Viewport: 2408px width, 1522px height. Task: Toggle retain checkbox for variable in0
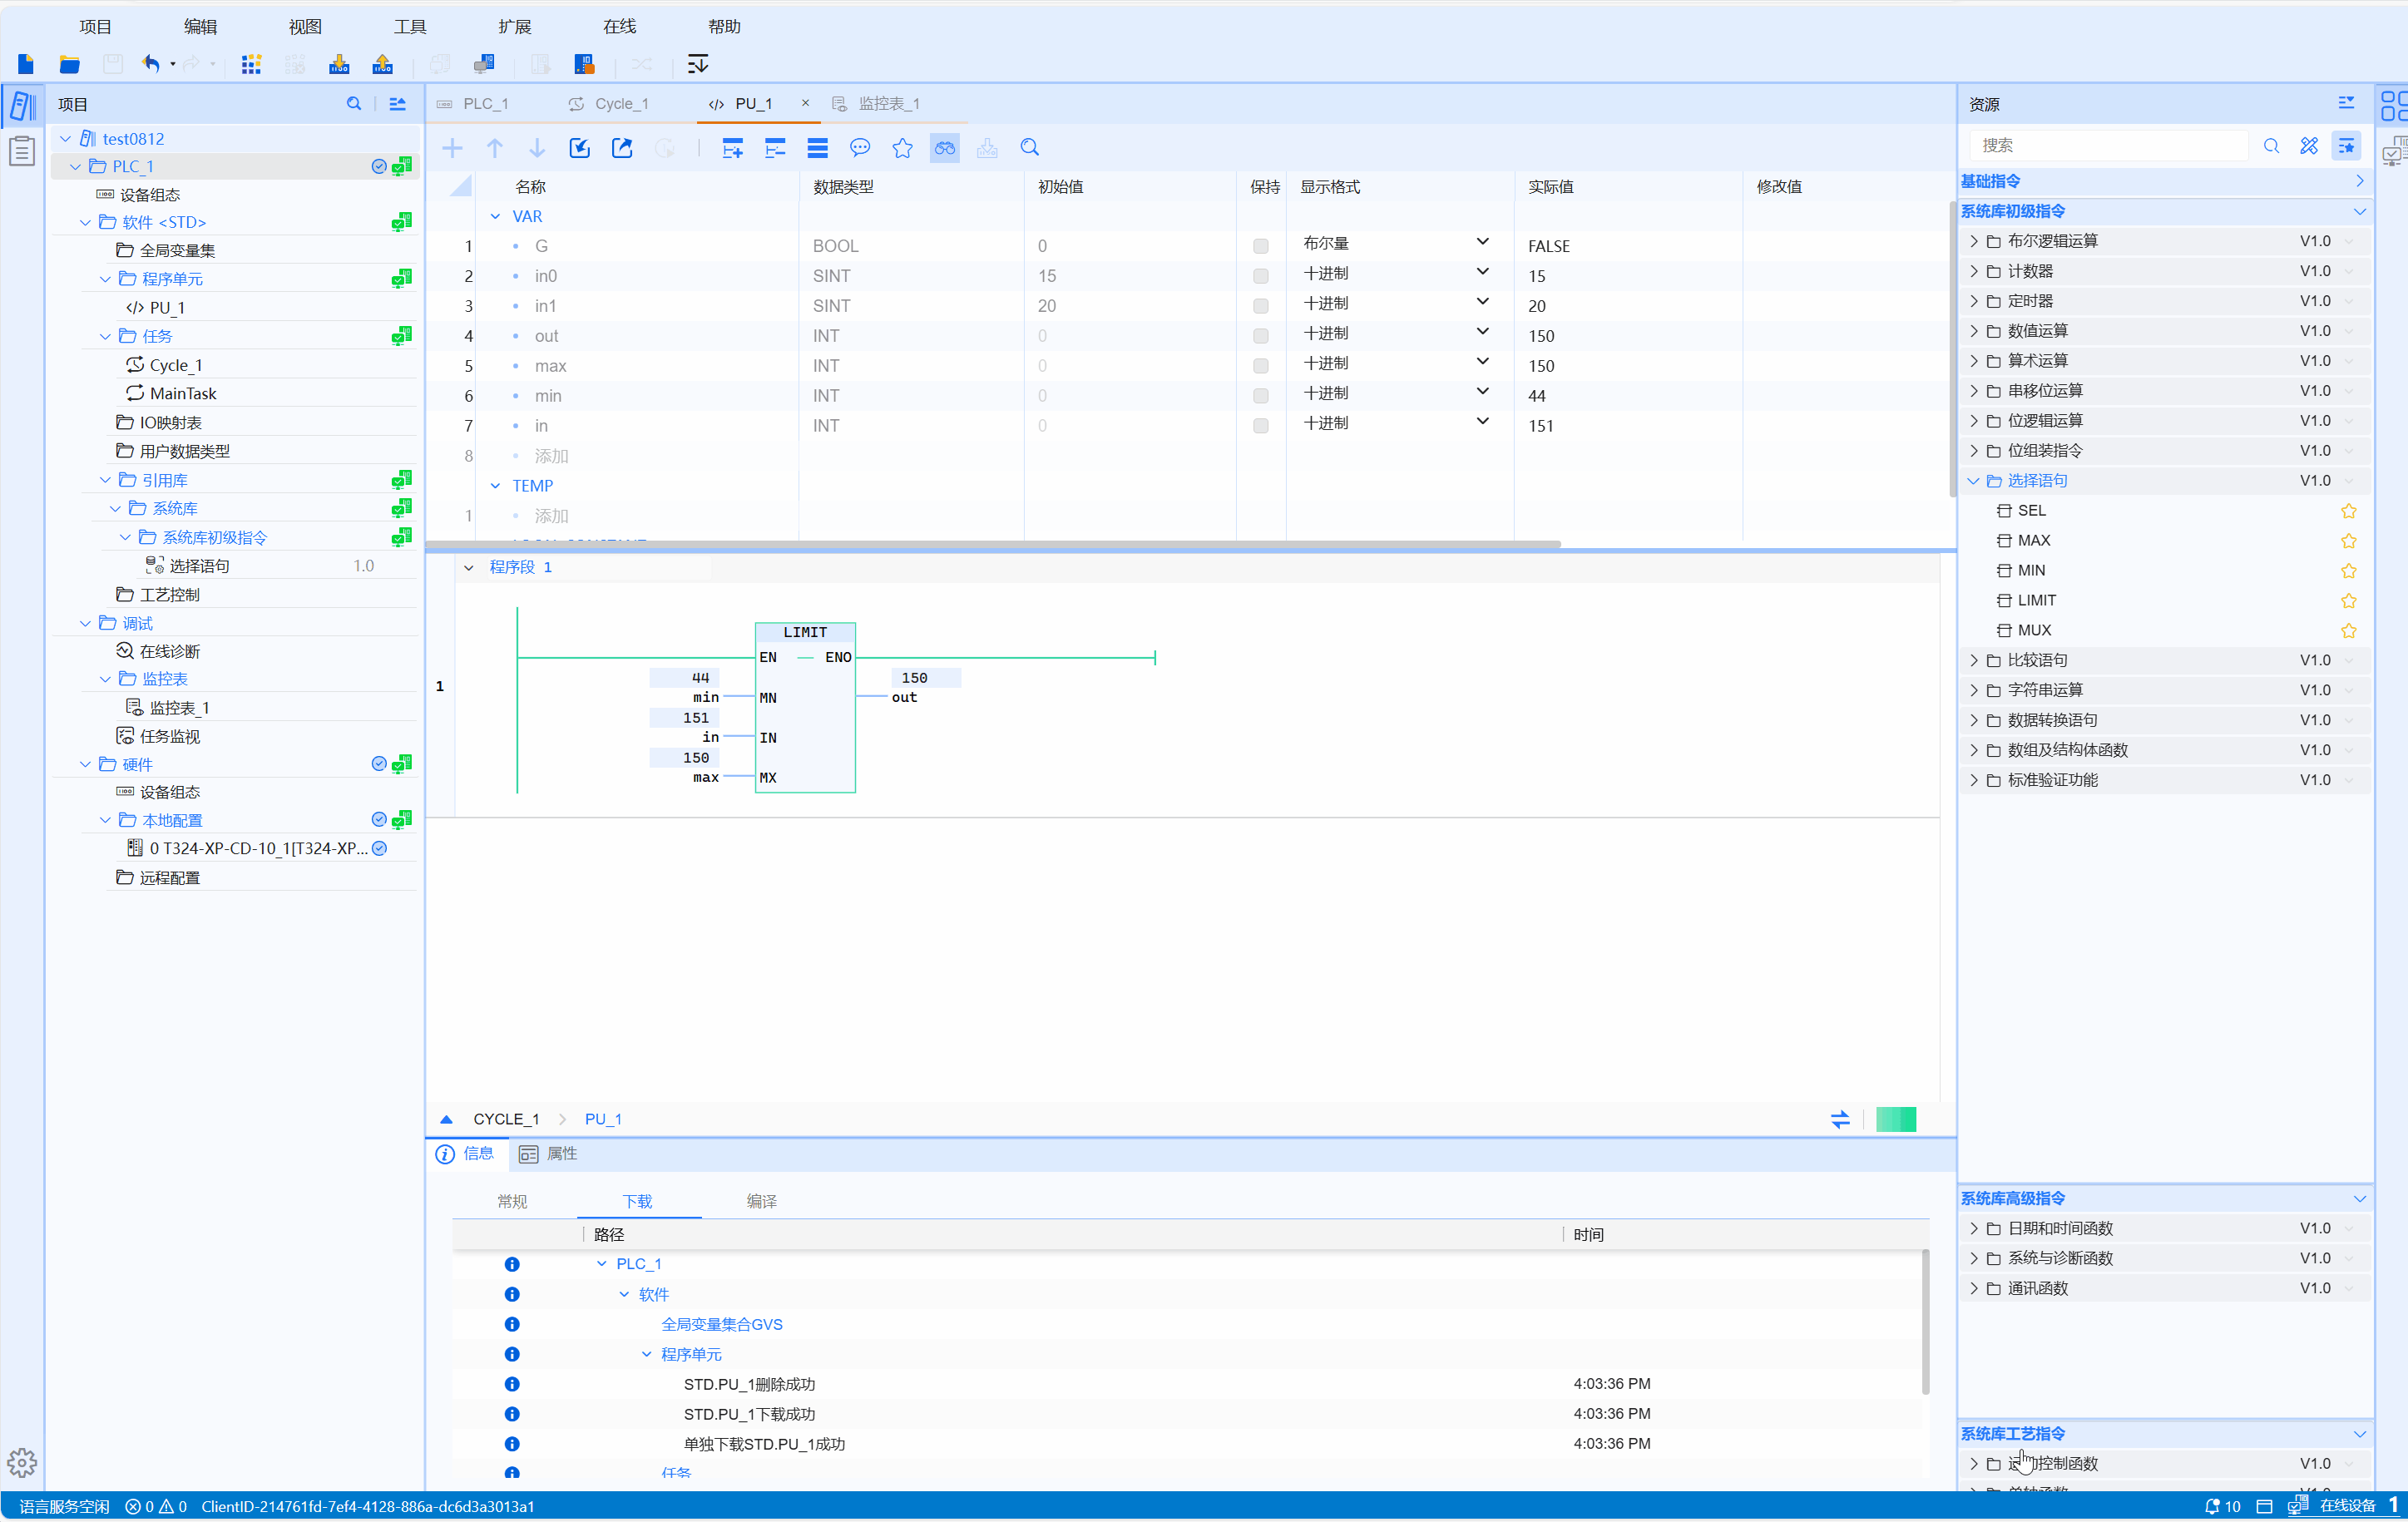[x=1260, y=276]
